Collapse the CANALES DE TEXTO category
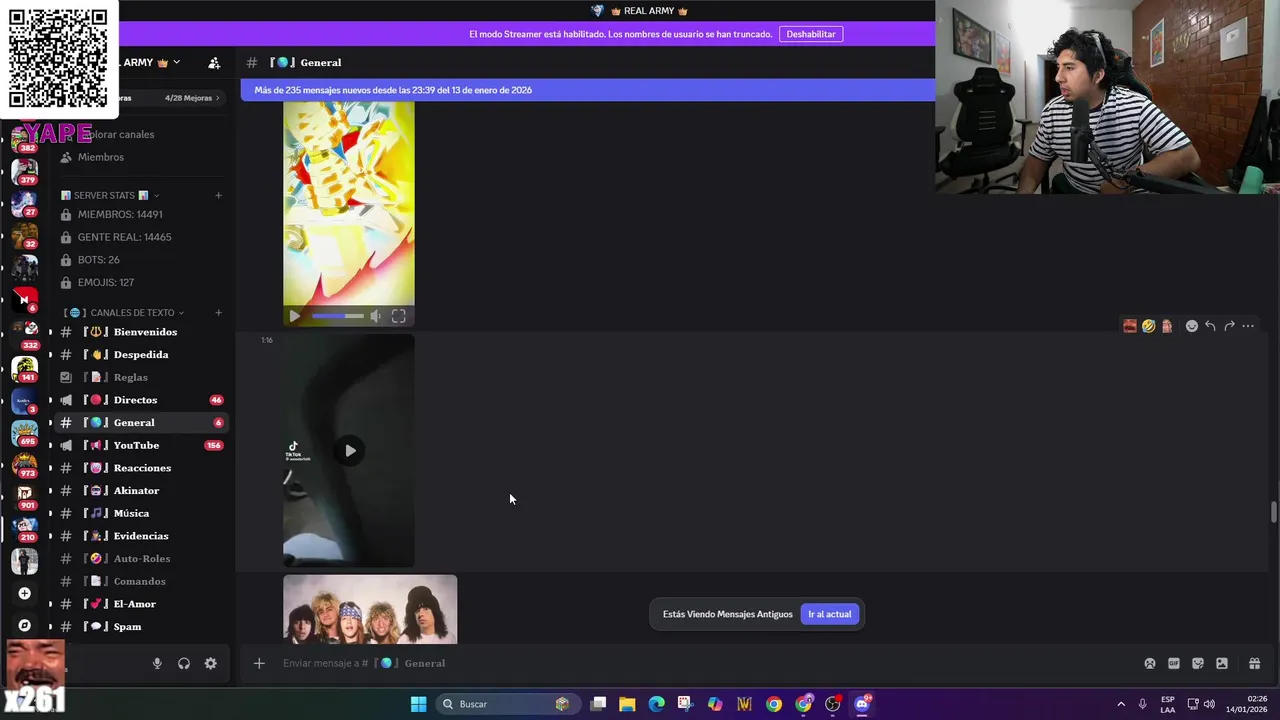This screenshot has height=720, width=1280. (x=181, y=313)
